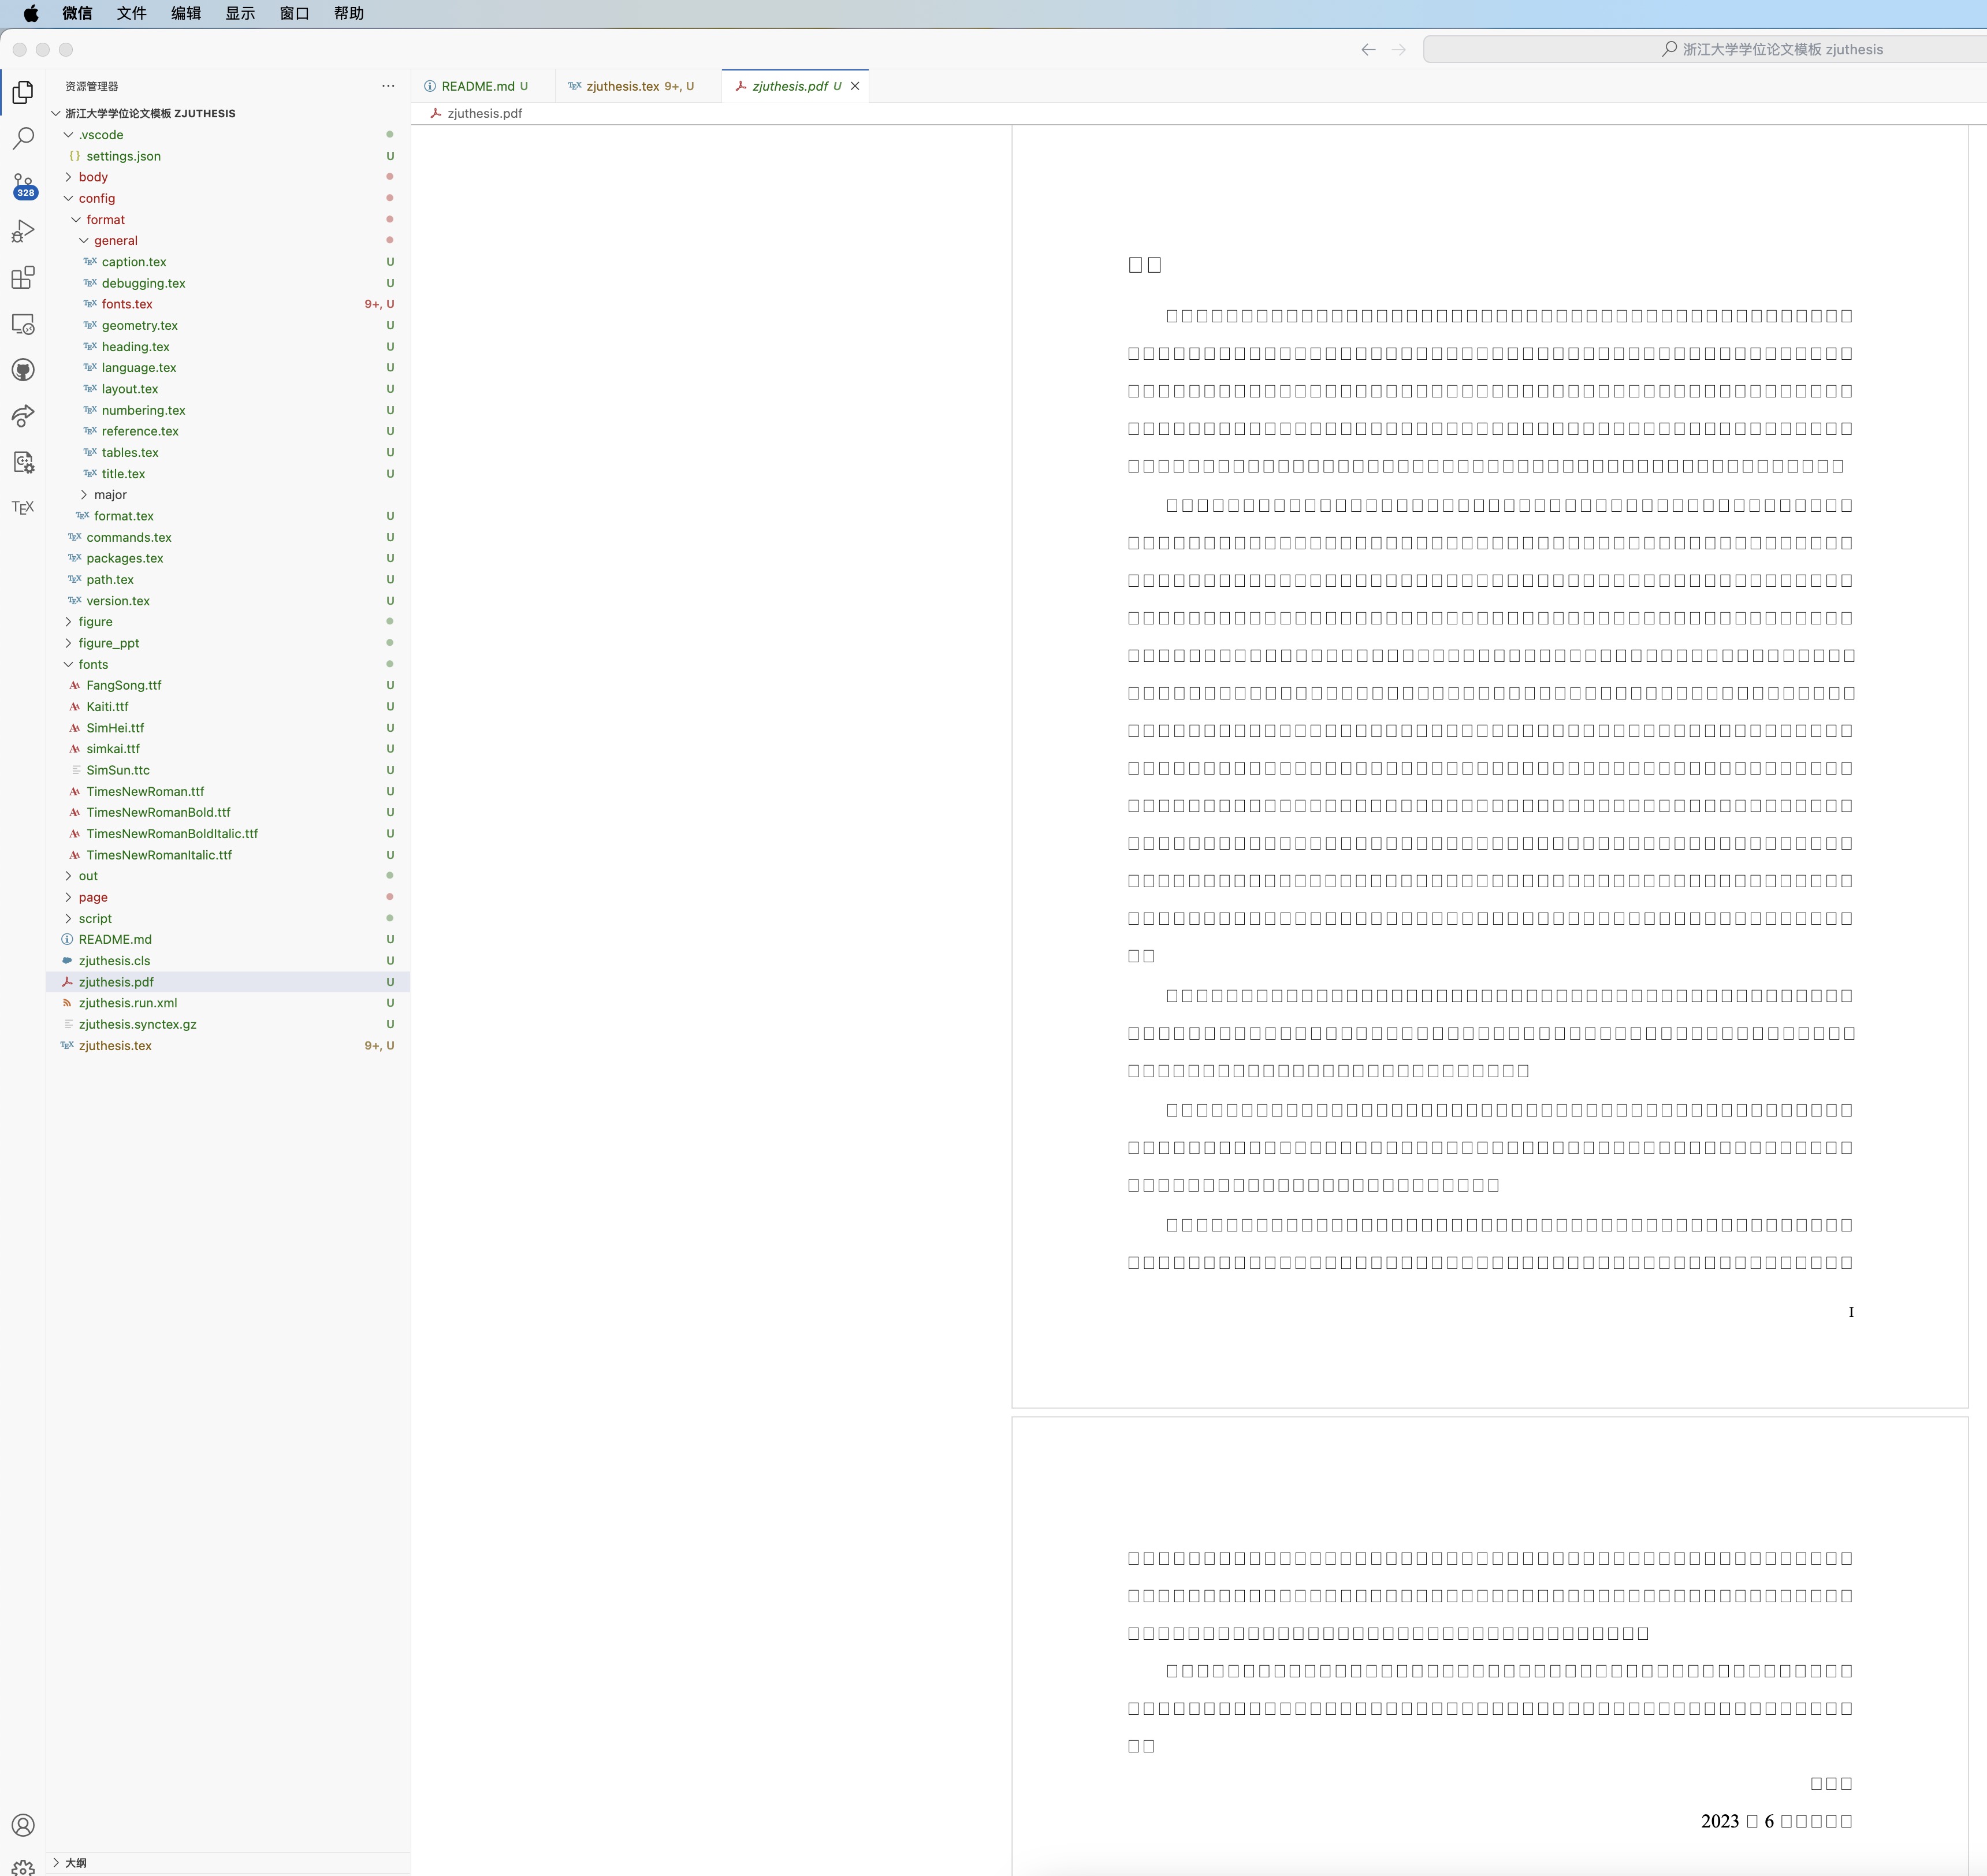The height and width of the screenshot is (1876, 1987).
Task: Click the back navigation arrow
Action: (1368, 49)
